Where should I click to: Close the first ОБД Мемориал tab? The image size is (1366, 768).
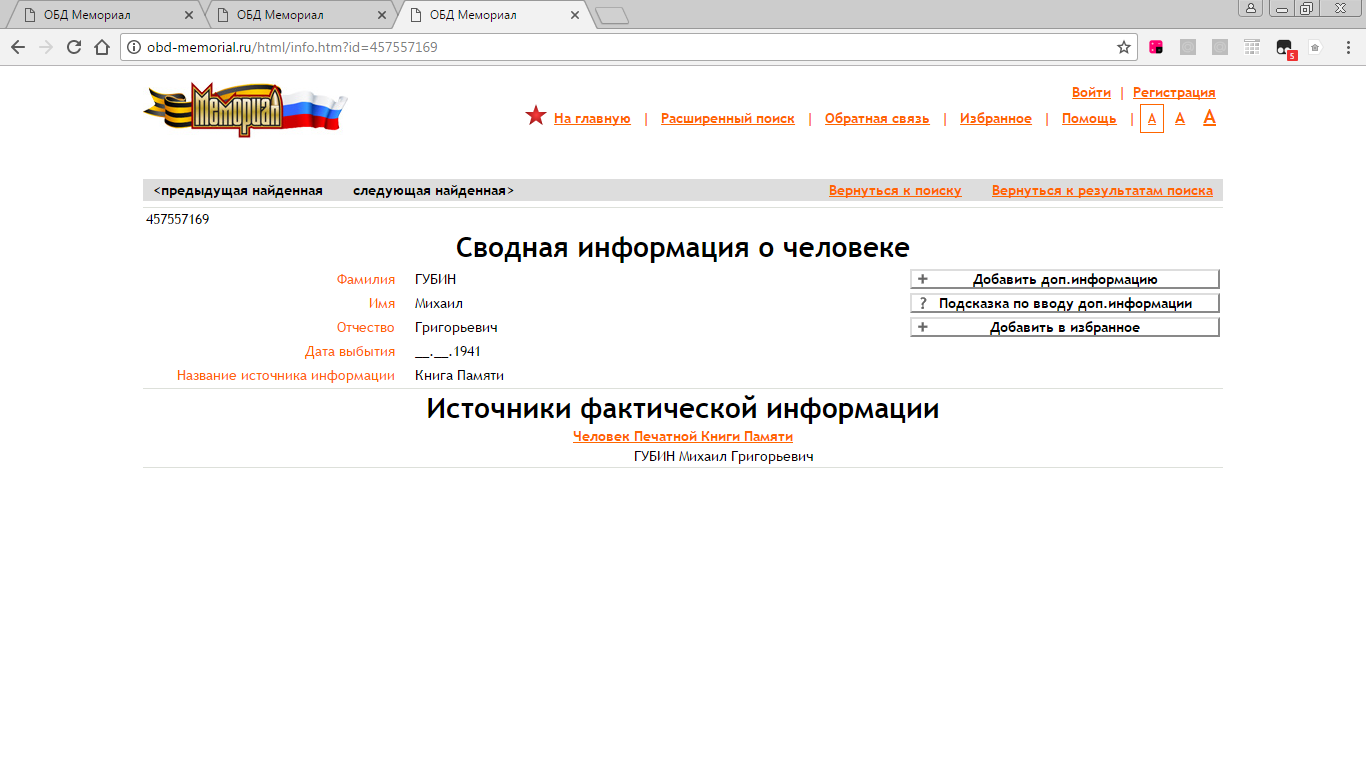[x=189, y=15]
